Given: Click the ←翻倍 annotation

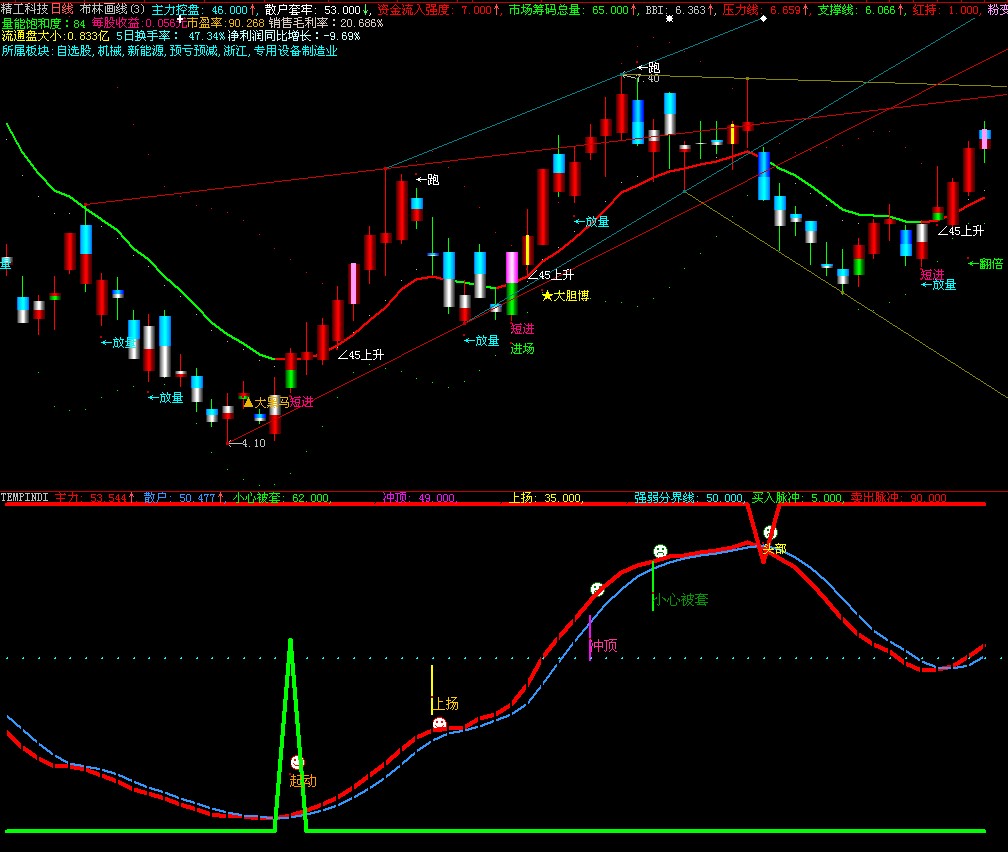Looking at the screenshot, I should 986,264.
